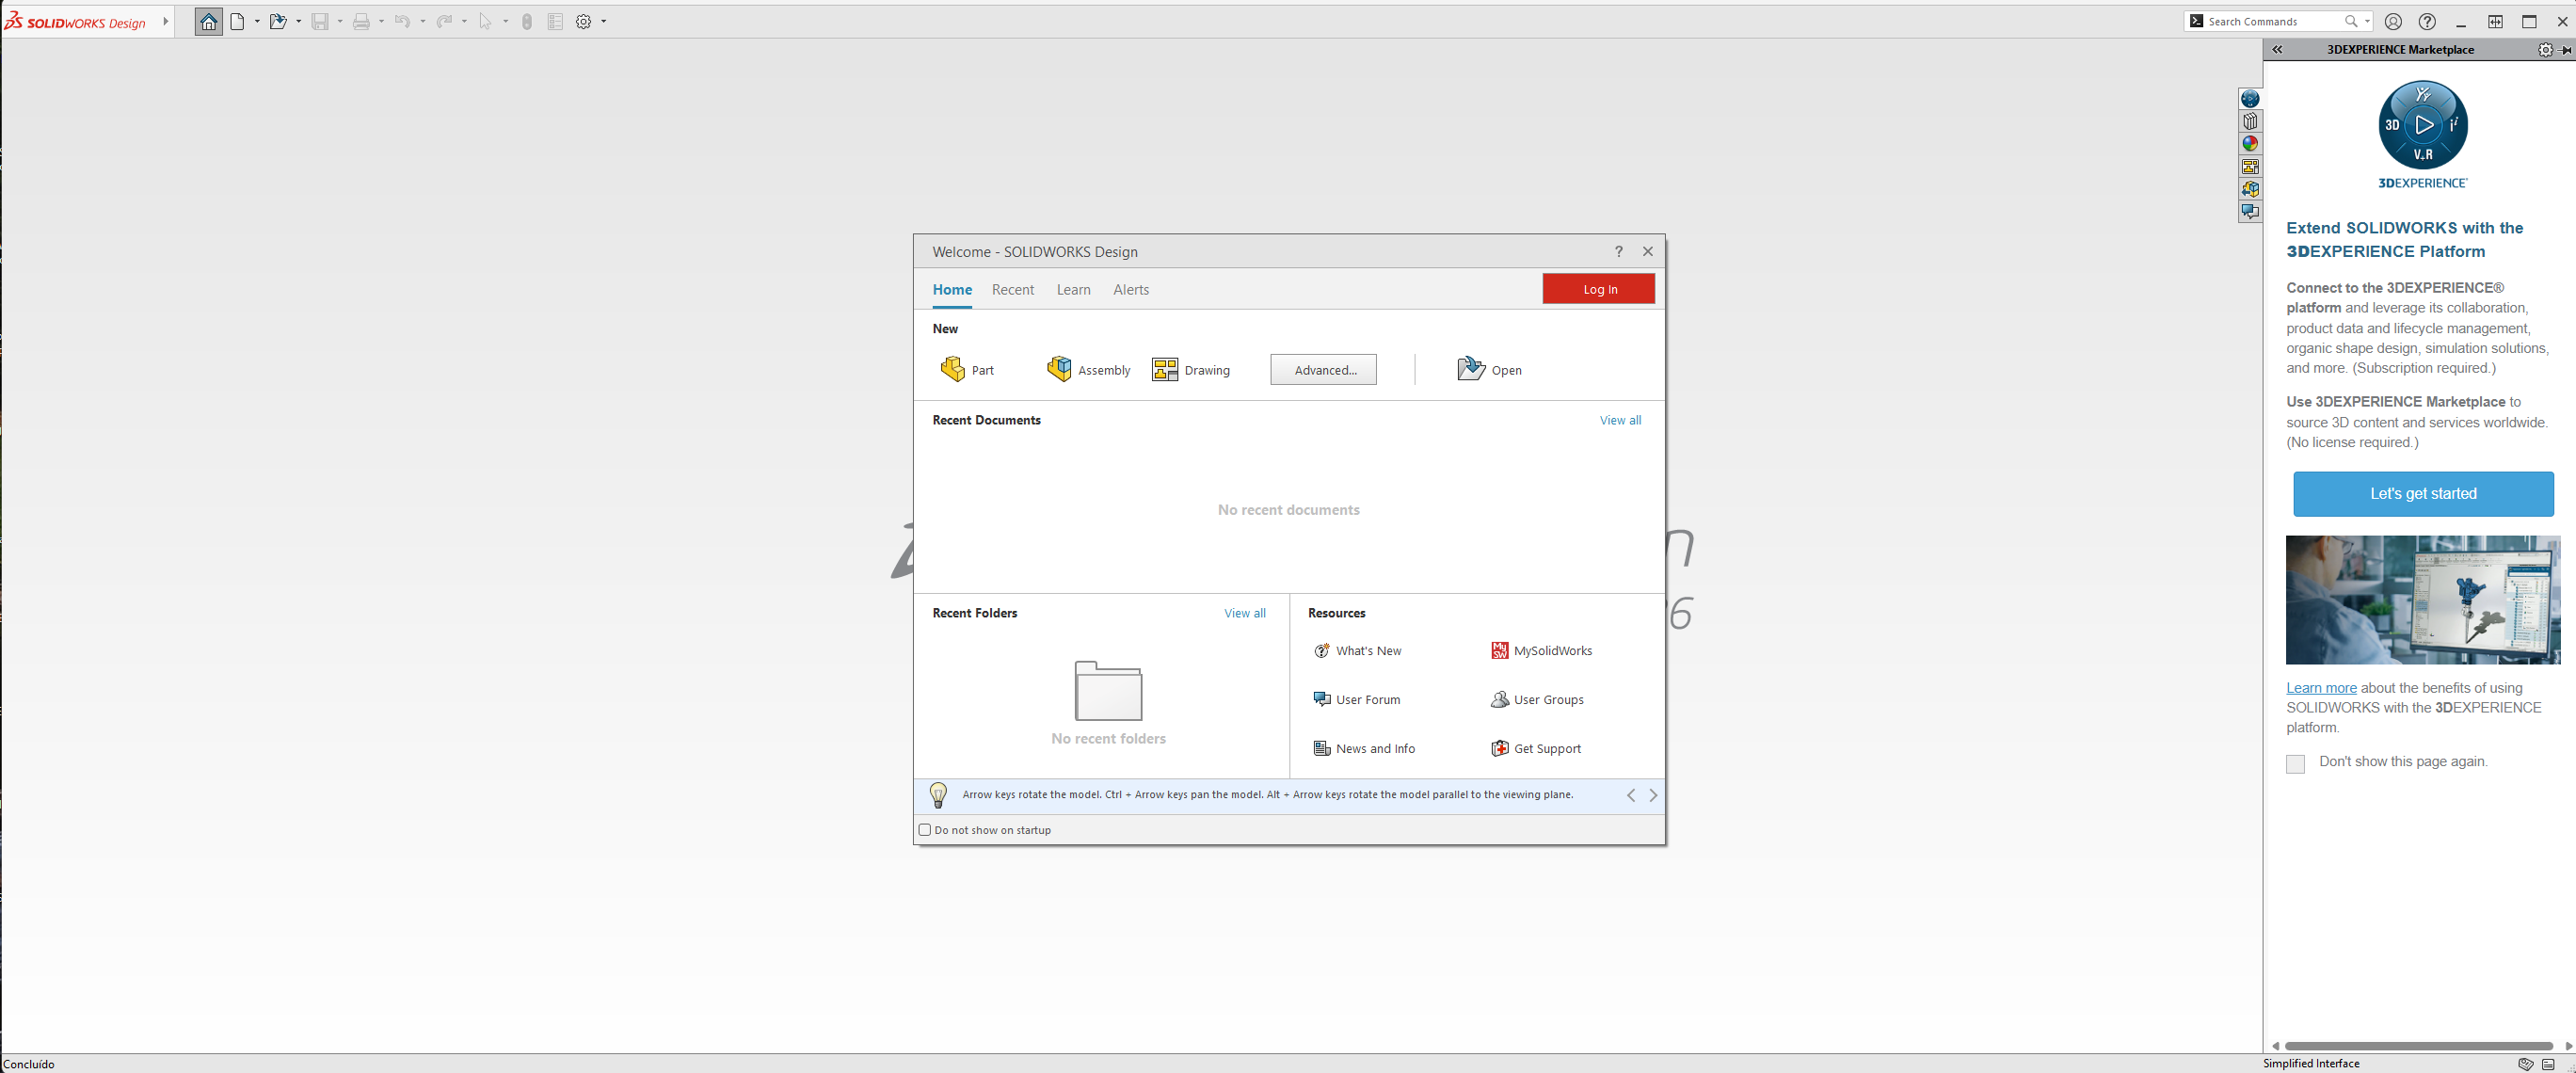The height and width of the screenshot is (1073, 2576).
Task: Create a new Drawing document
Action: (1191, 370)
